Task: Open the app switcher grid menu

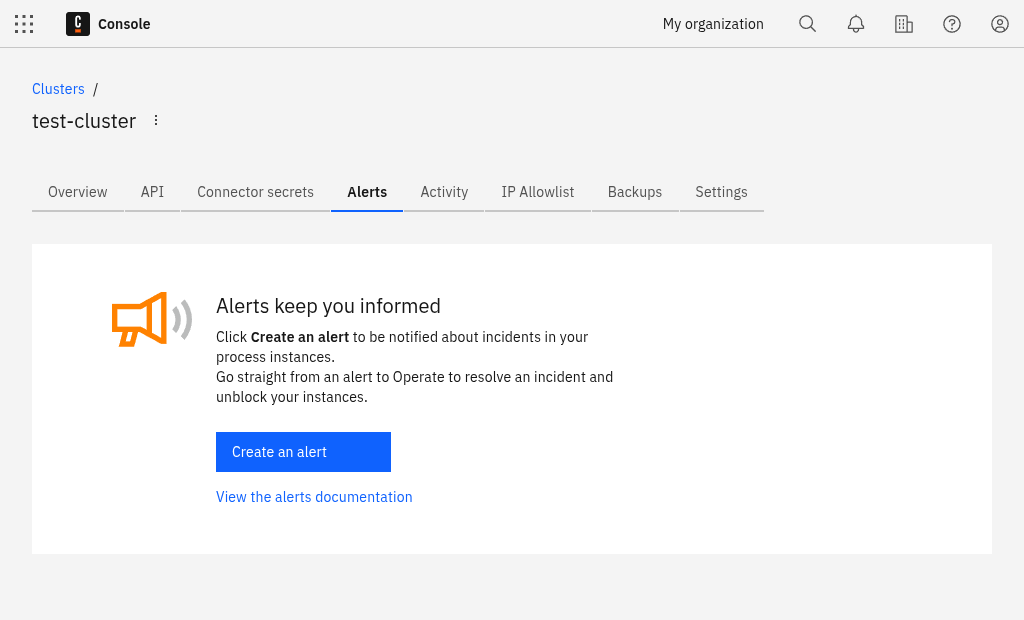Action: pyautogui.click(x=24, y=24)
